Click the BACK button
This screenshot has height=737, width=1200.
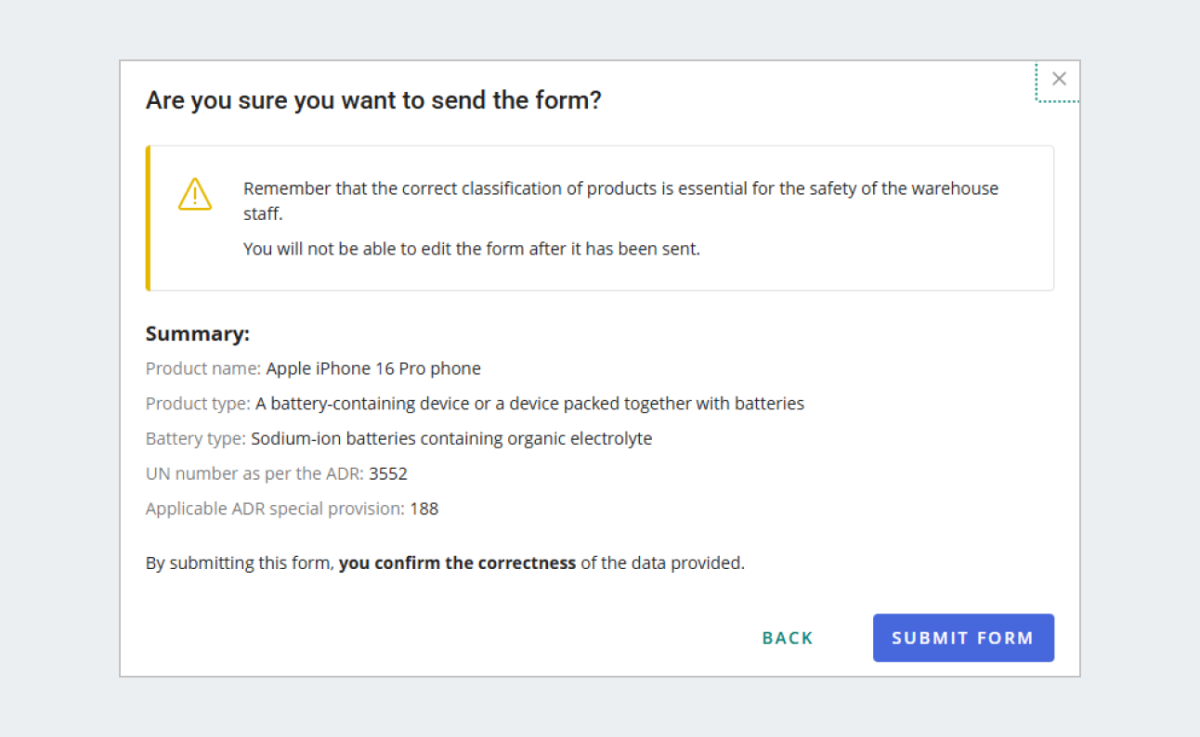click(787, 637)
